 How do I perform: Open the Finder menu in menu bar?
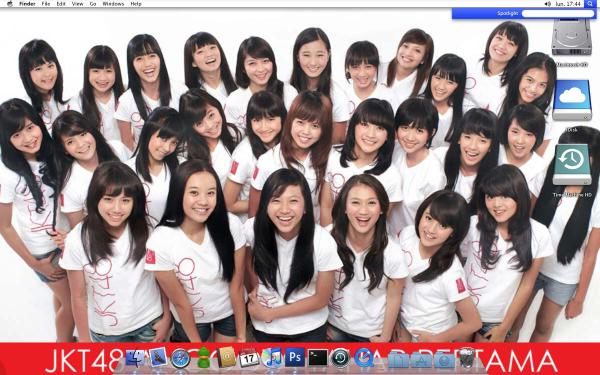(x=27, y=4)
